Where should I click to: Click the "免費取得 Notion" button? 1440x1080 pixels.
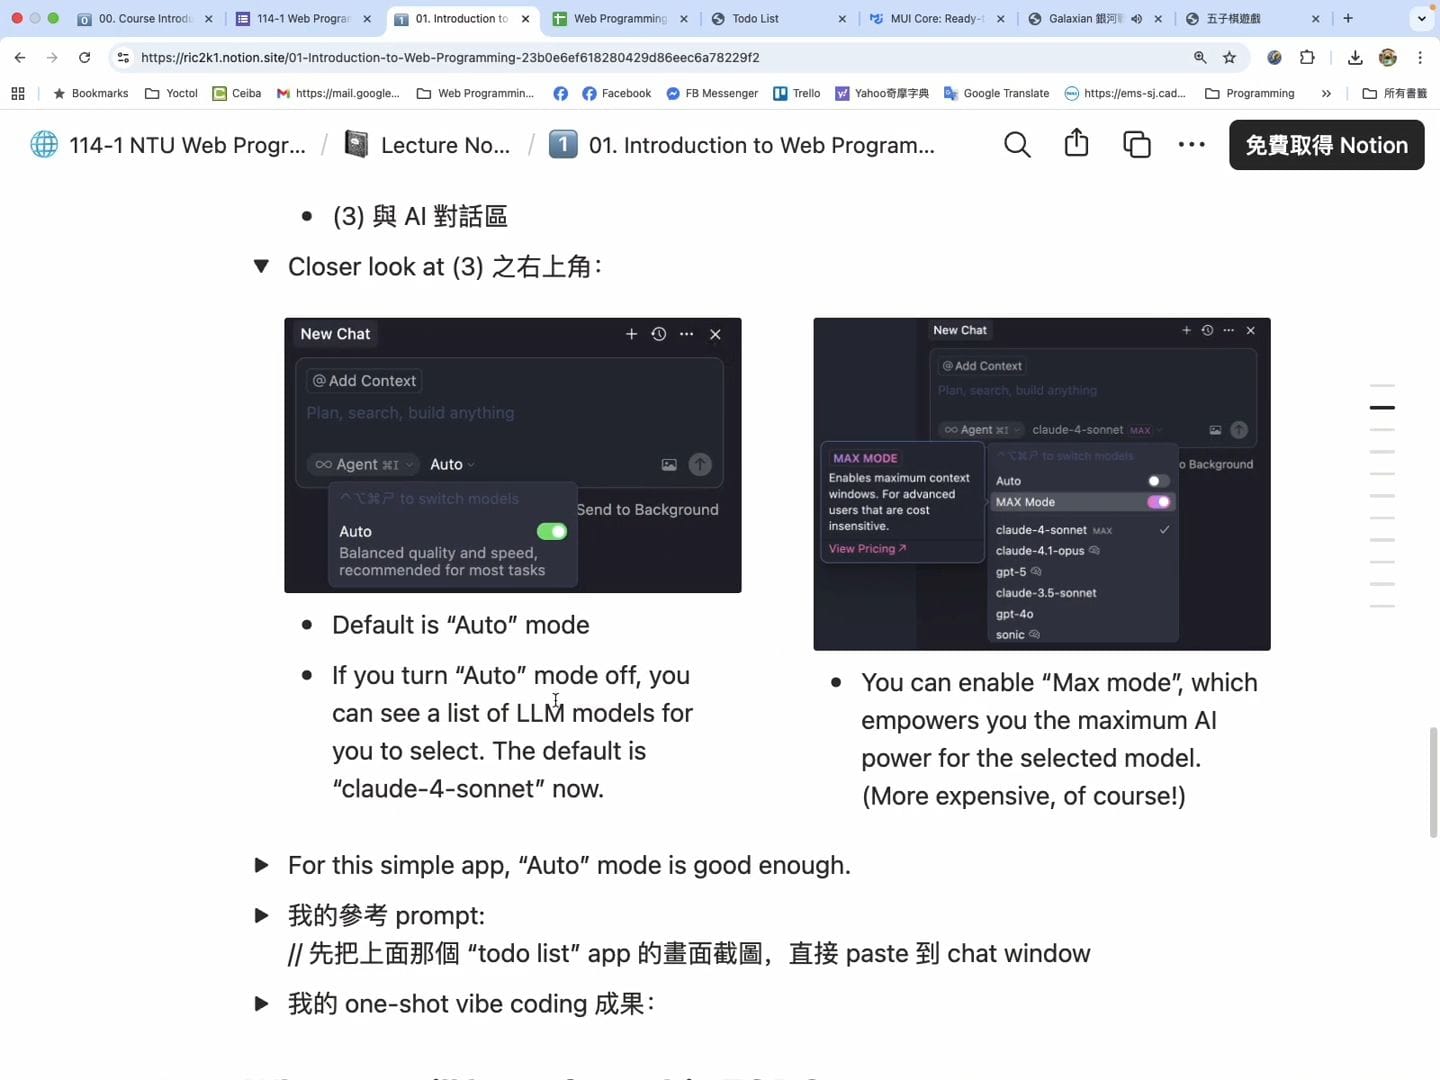tap(1326, 145)
